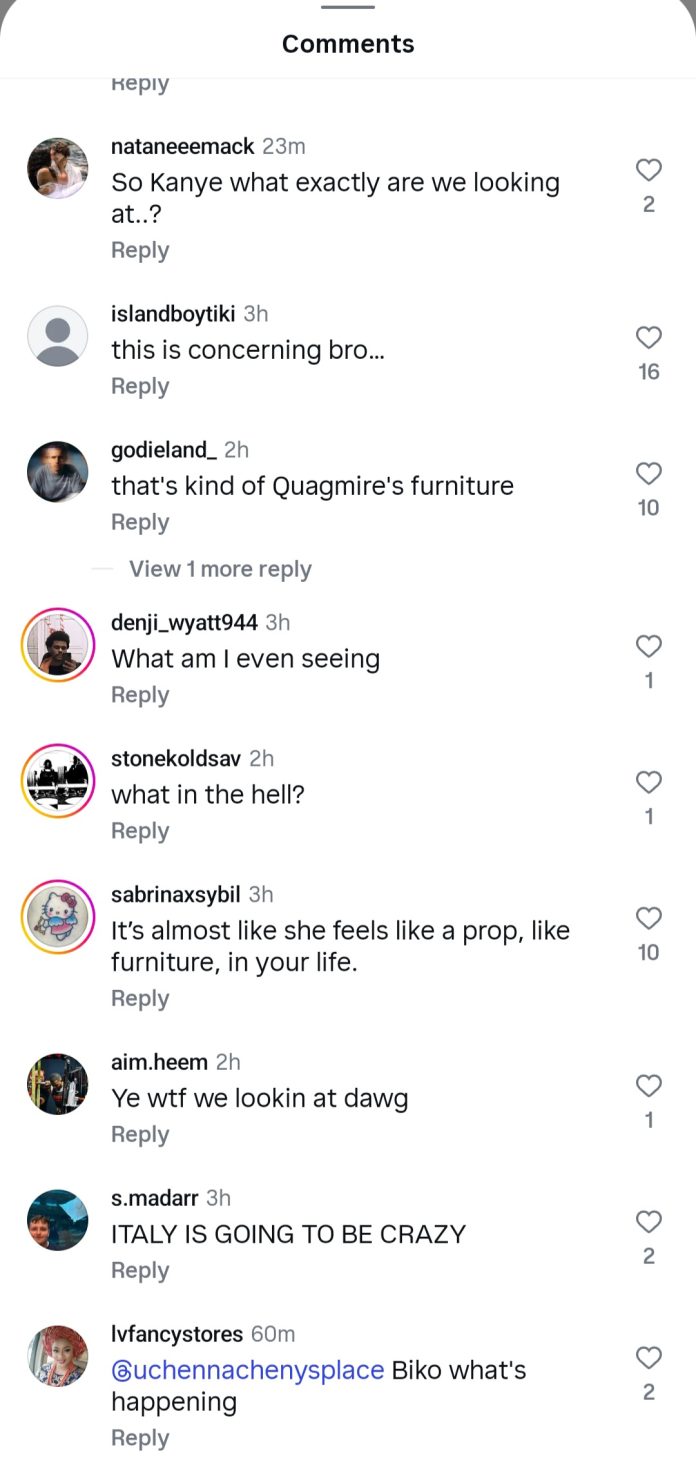Screen dimensions: 696x1465
Task: Open stonekoldsav's profile picture story
Action: click(58, 781)
